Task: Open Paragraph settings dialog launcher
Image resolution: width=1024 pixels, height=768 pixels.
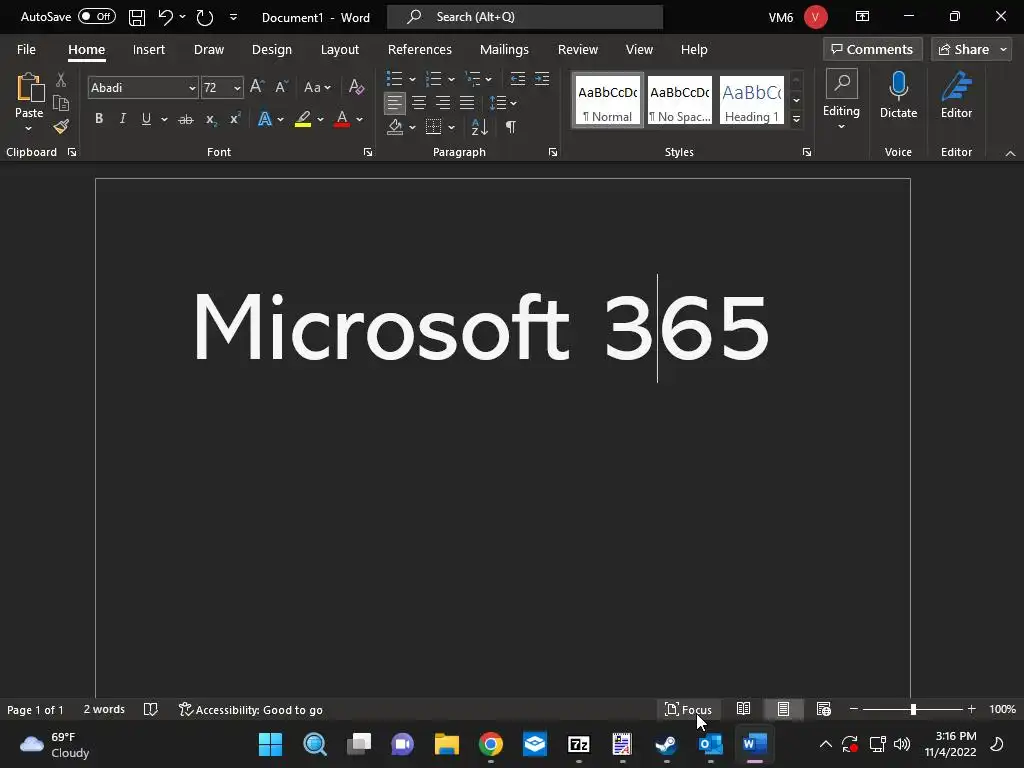Action: [x=553, y=152]
